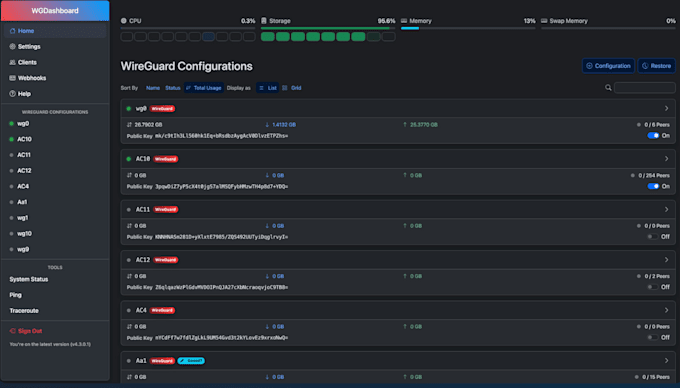Expand the AC11 configuration chevron

click(x=667, y=209)
